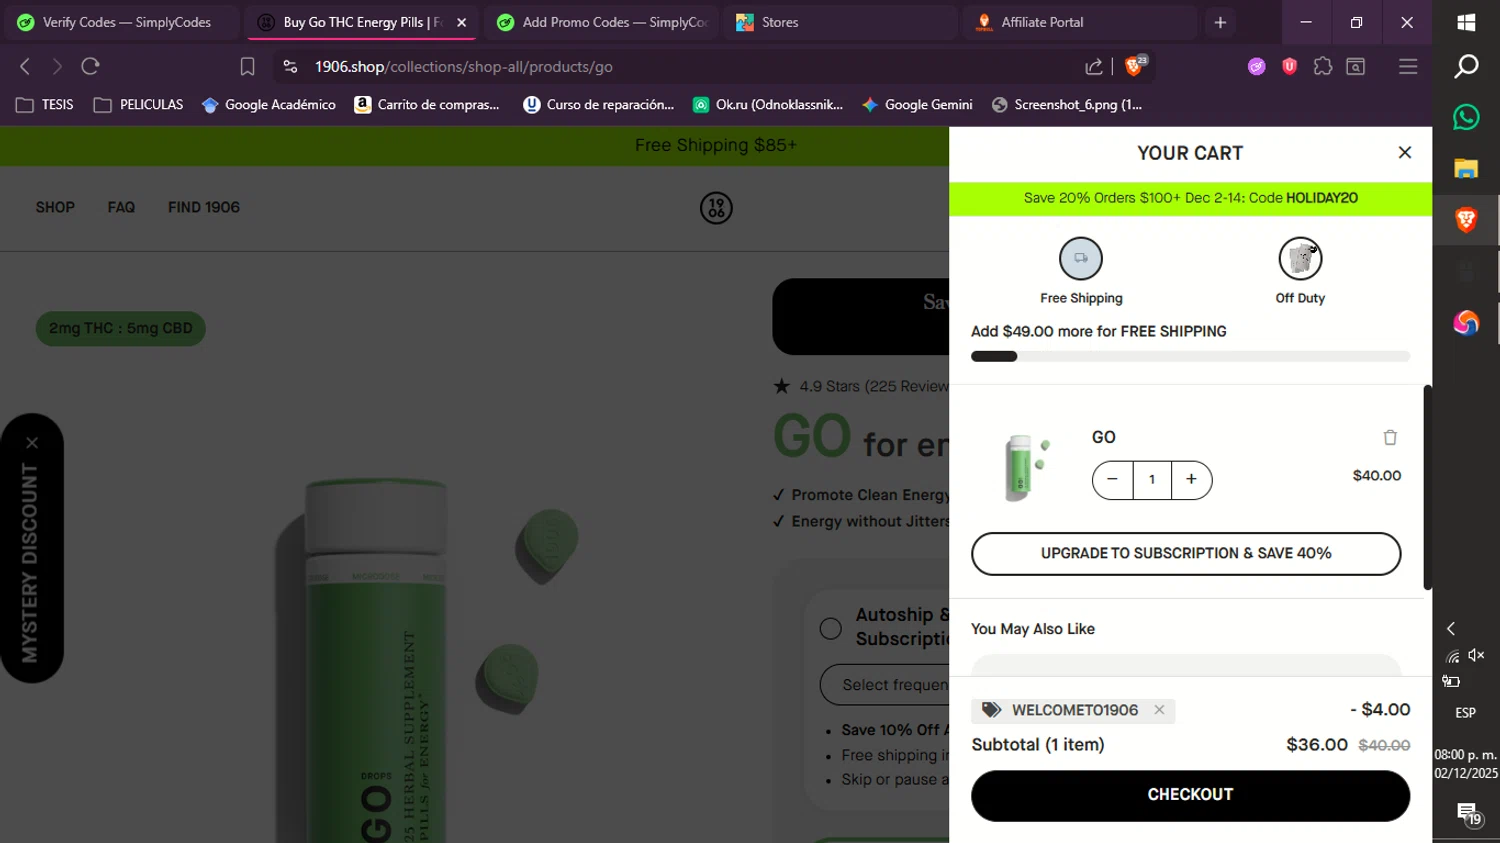Open the Google Académico bookmark

click(x=269, y=105)
